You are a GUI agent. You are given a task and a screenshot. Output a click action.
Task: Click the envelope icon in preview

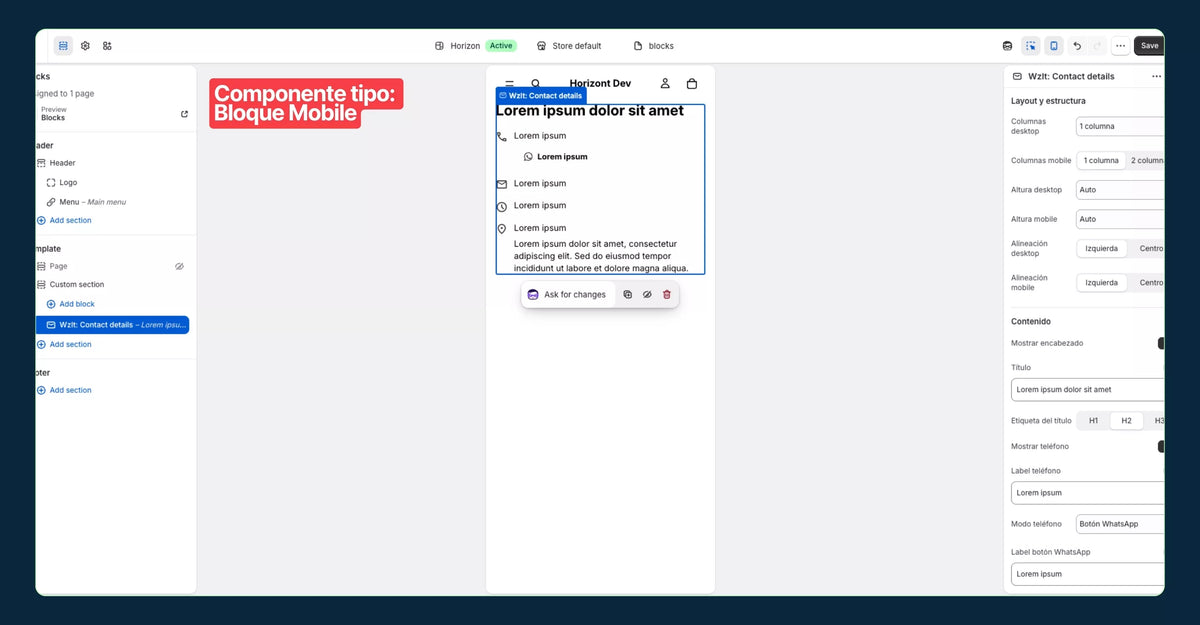click(x=502, y=184)
